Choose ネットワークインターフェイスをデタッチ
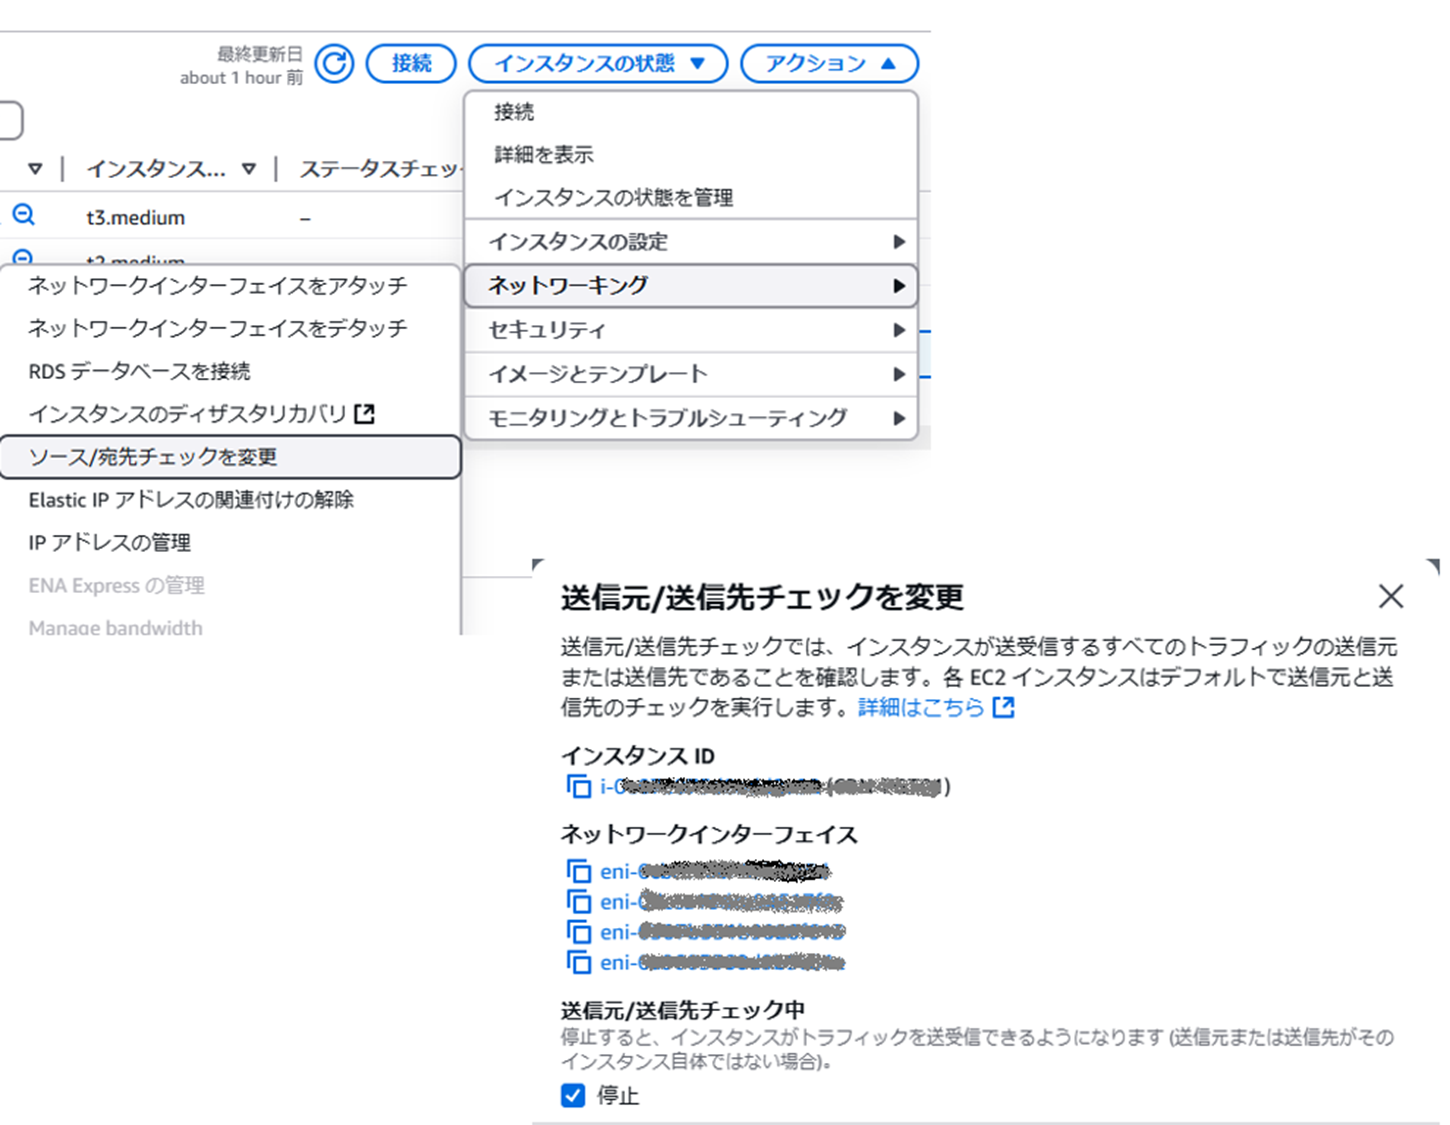Viewport: 1450px width, 1125px height. [230, 329]
